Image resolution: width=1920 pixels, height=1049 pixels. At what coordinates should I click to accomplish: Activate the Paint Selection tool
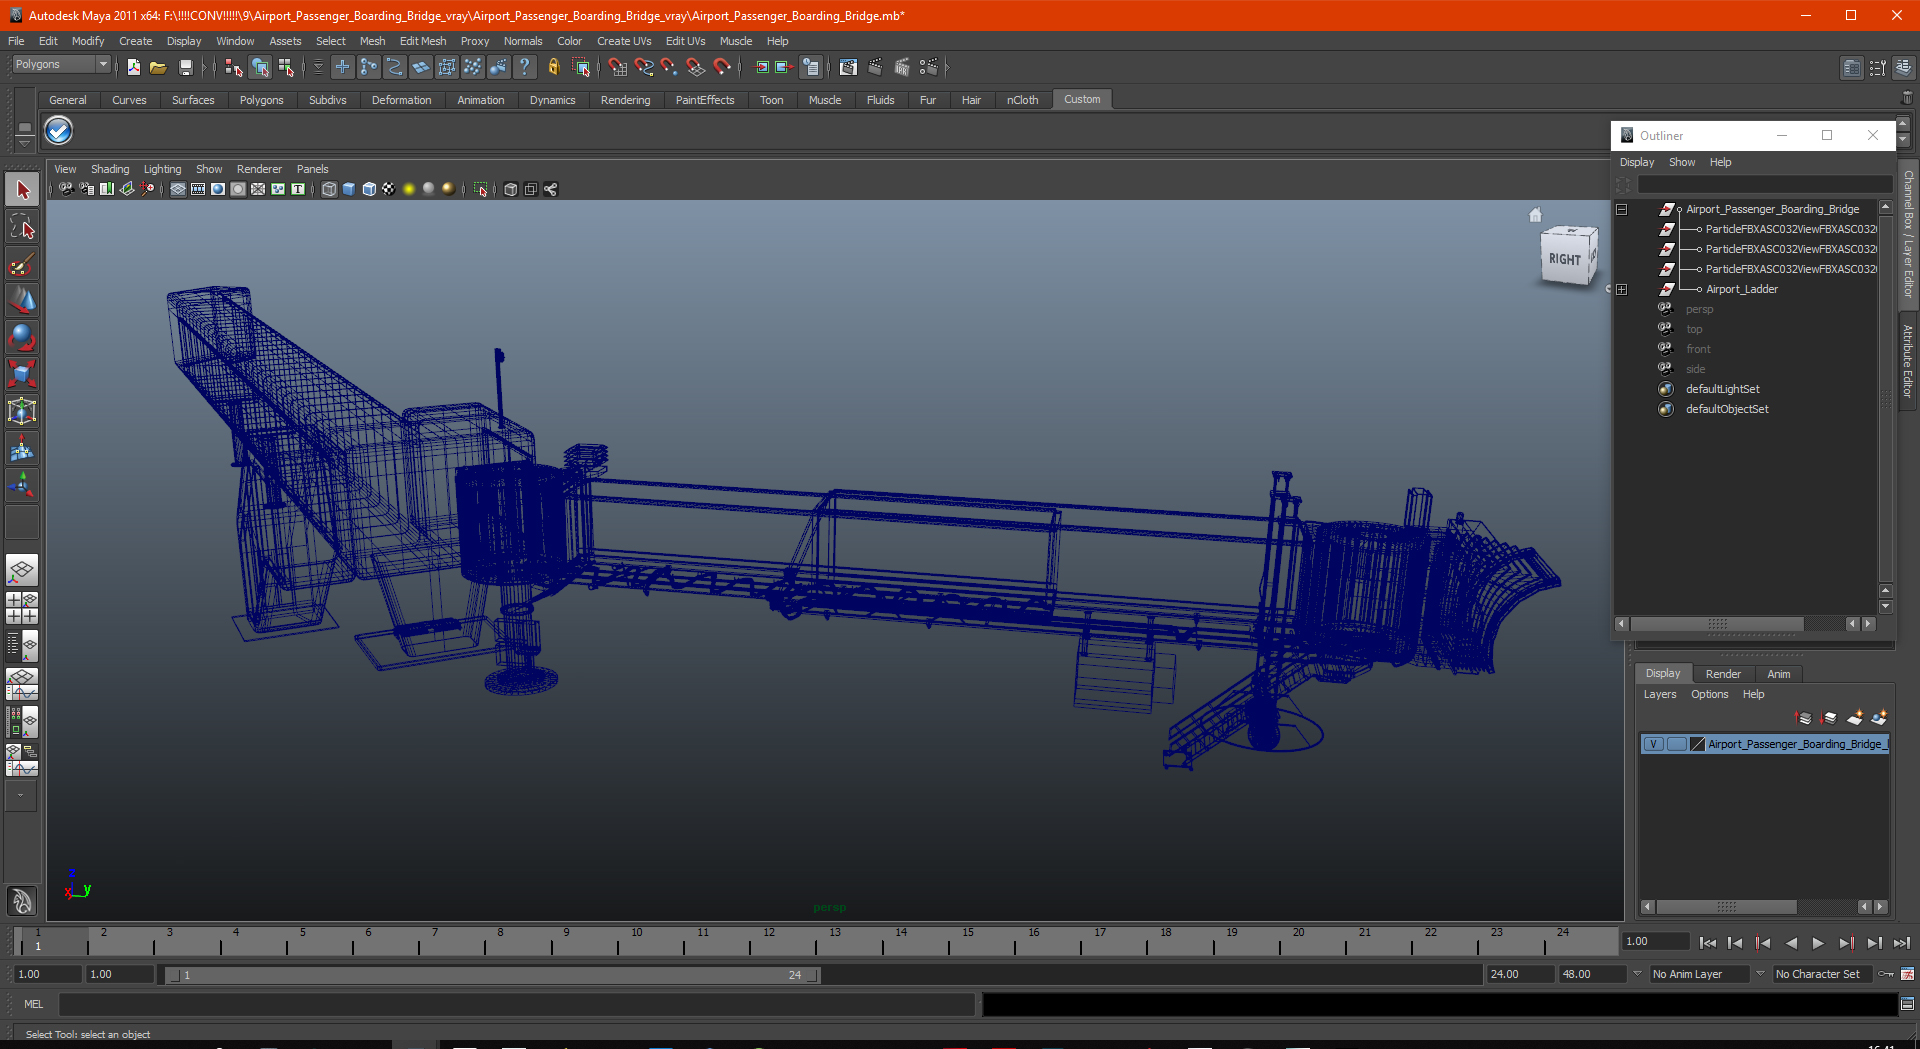point(22,264)
